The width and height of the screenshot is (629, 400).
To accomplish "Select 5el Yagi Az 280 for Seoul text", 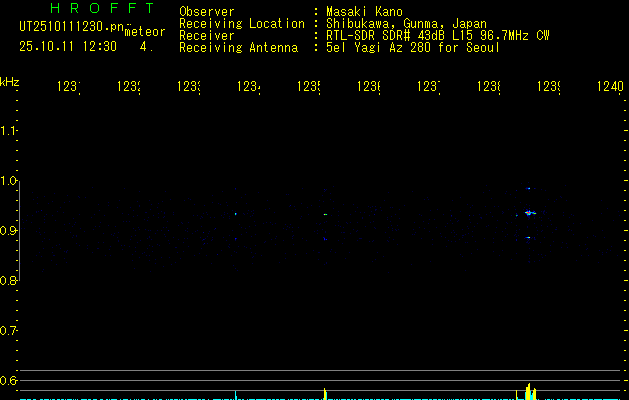I will tap(413, 48).
